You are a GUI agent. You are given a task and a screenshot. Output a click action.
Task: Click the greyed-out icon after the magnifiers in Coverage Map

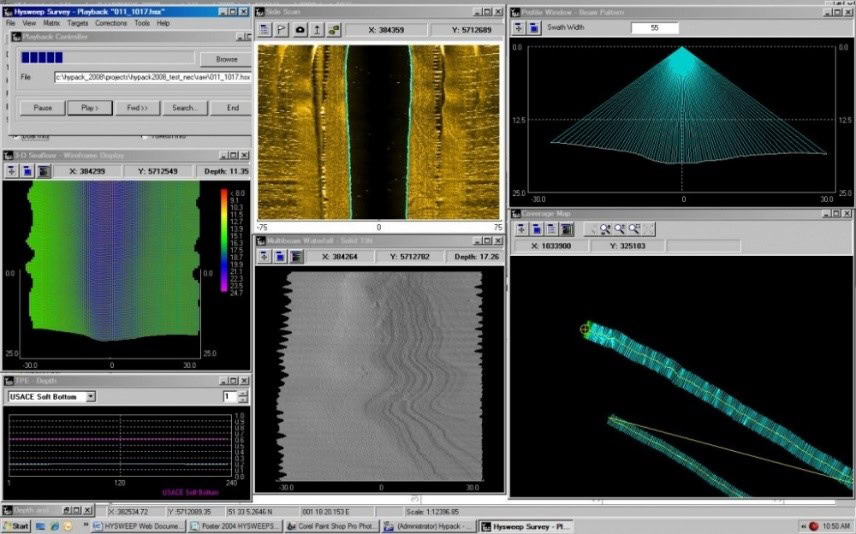click(648, 229)
